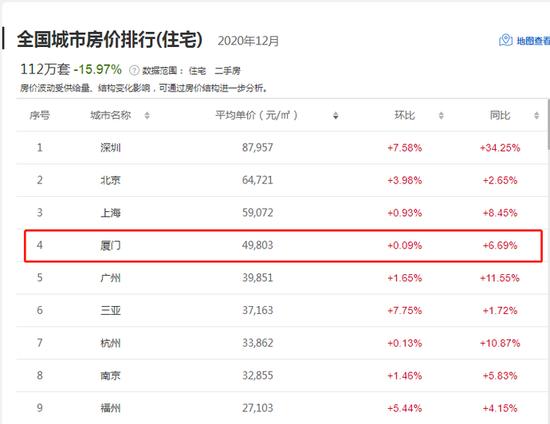Click the data range help question icon
The image size is (550, 424).
coord(134,70)
